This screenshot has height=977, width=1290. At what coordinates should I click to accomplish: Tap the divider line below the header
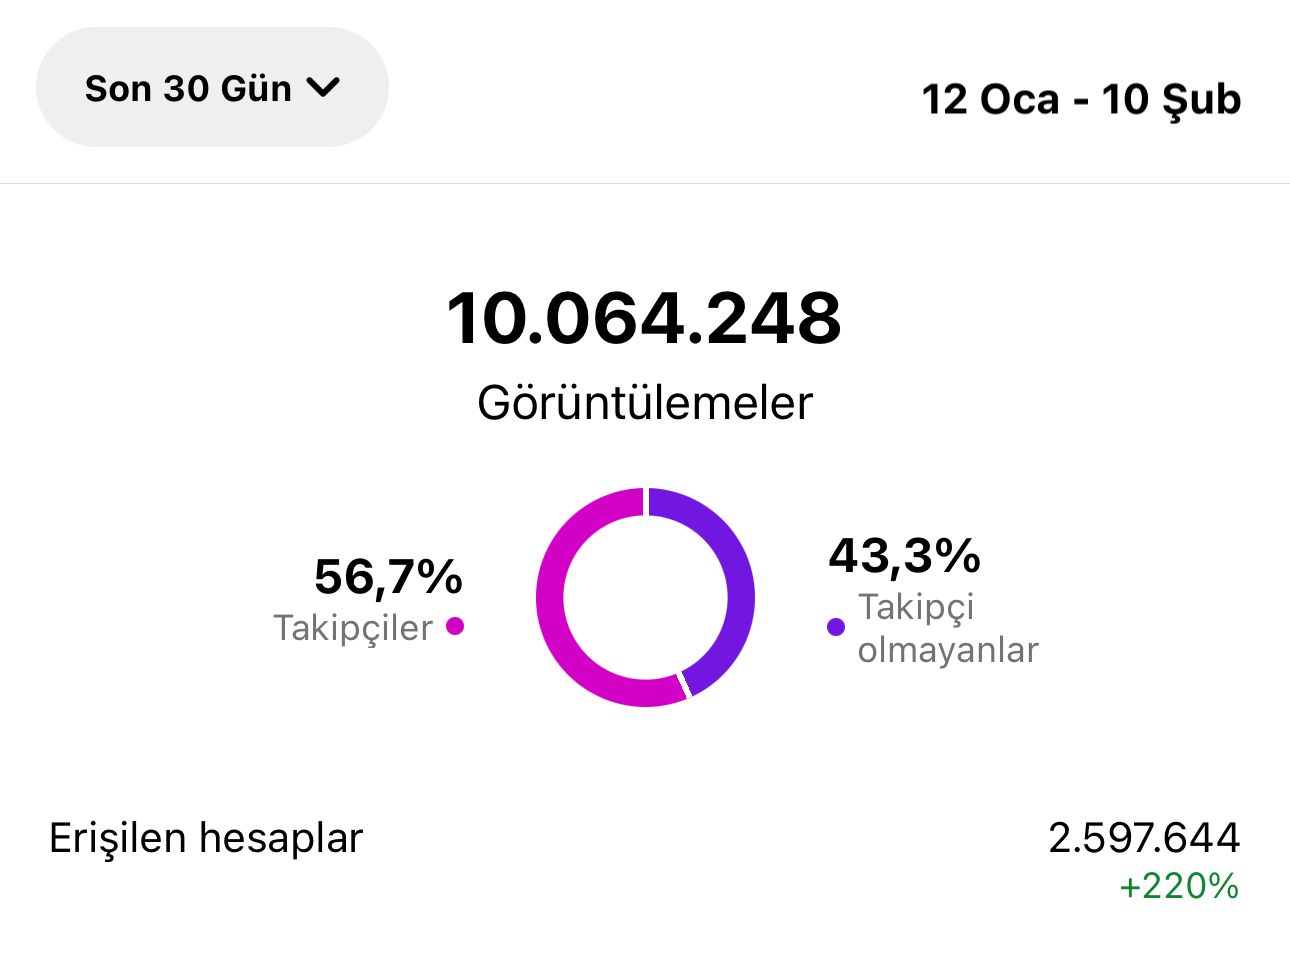645,183
